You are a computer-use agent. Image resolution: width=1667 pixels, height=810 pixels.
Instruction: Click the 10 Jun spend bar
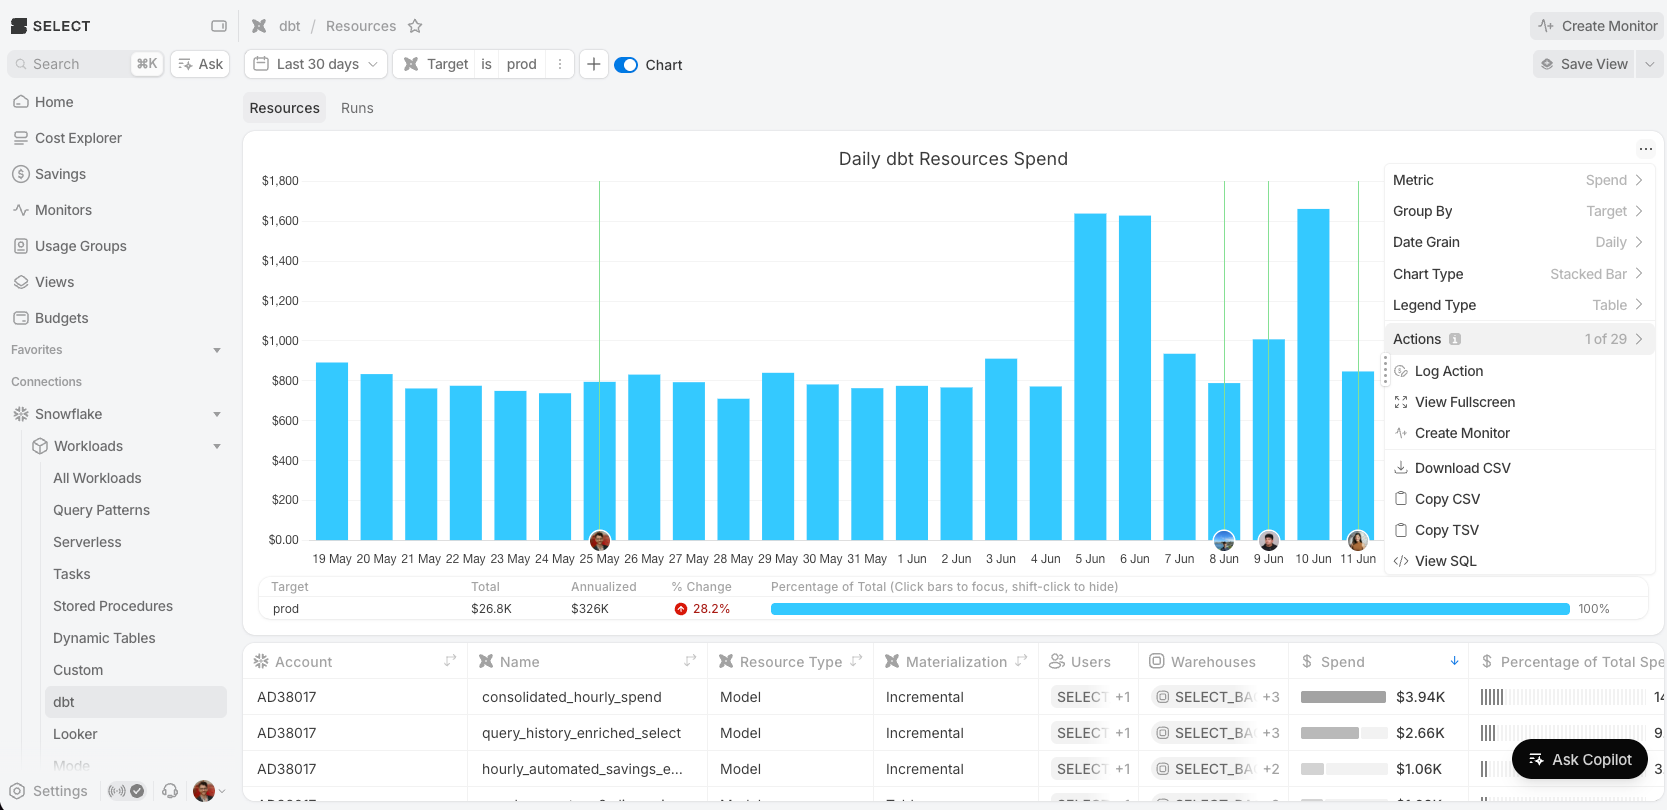(x=1313, y=375)
